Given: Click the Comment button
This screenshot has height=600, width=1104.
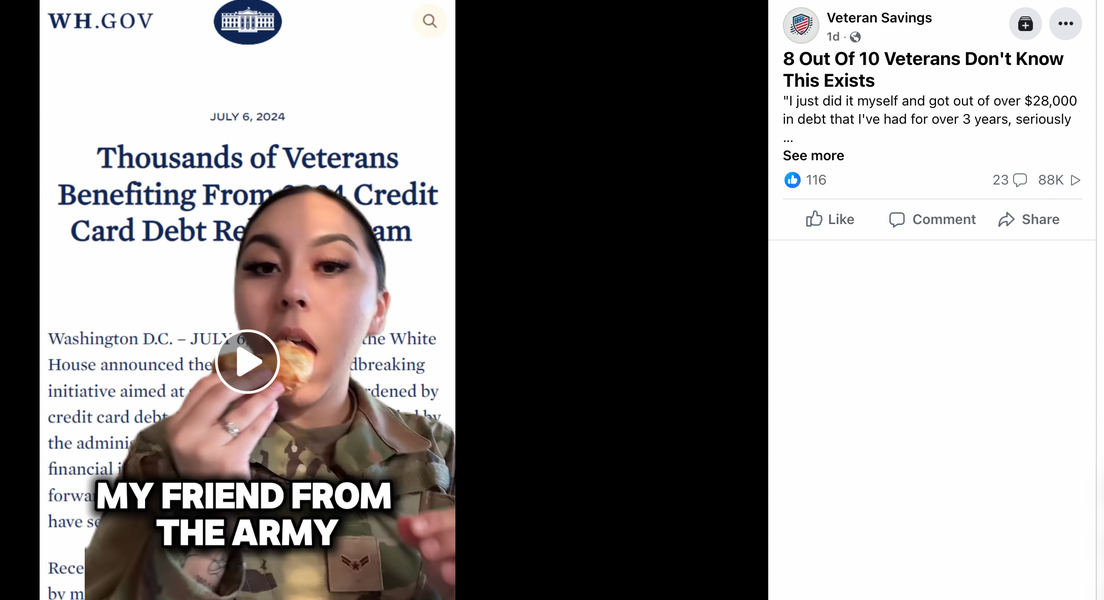Looking at the screenshot, I should (932, 219).
